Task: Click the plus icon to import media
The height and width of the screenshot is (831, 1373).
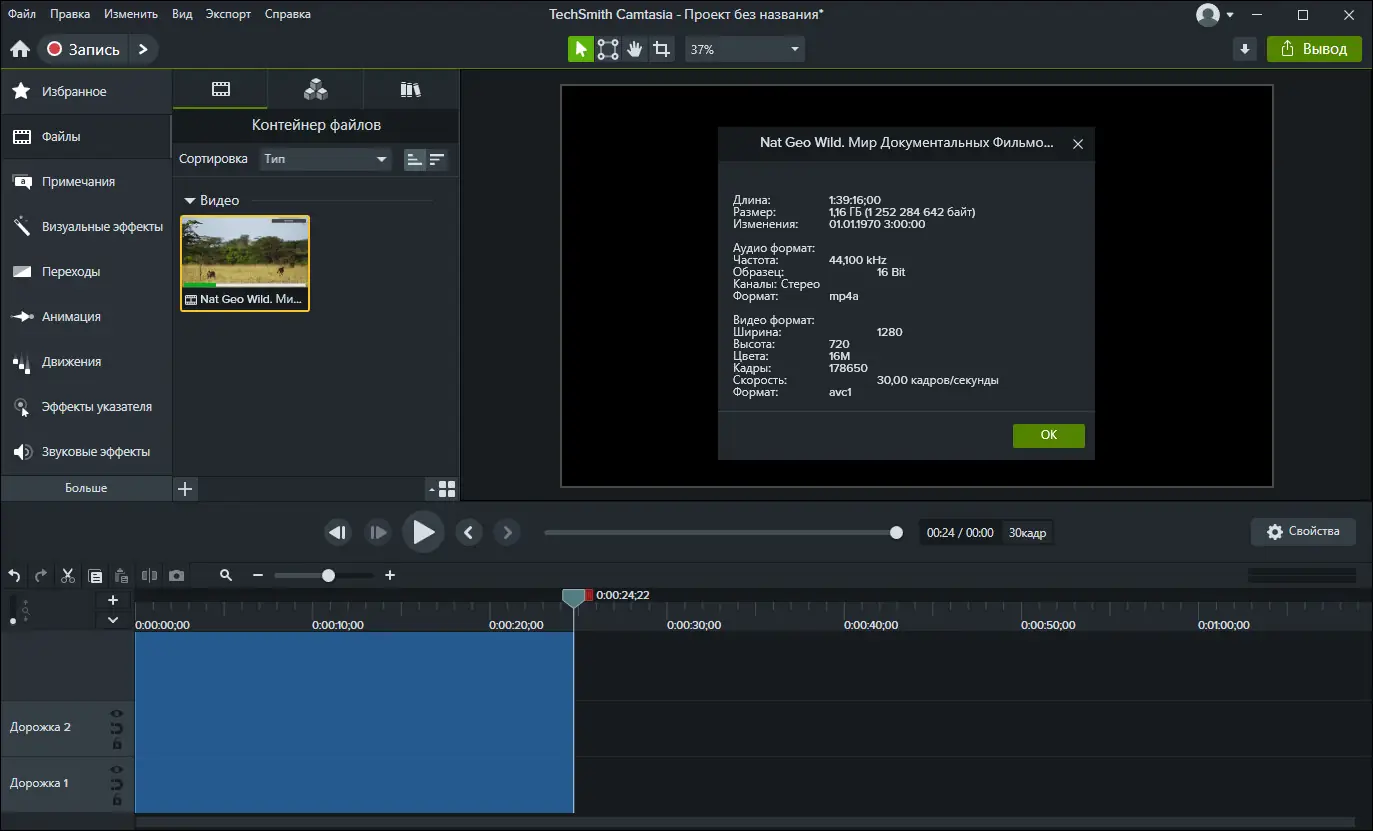Action: pos(184,489)
